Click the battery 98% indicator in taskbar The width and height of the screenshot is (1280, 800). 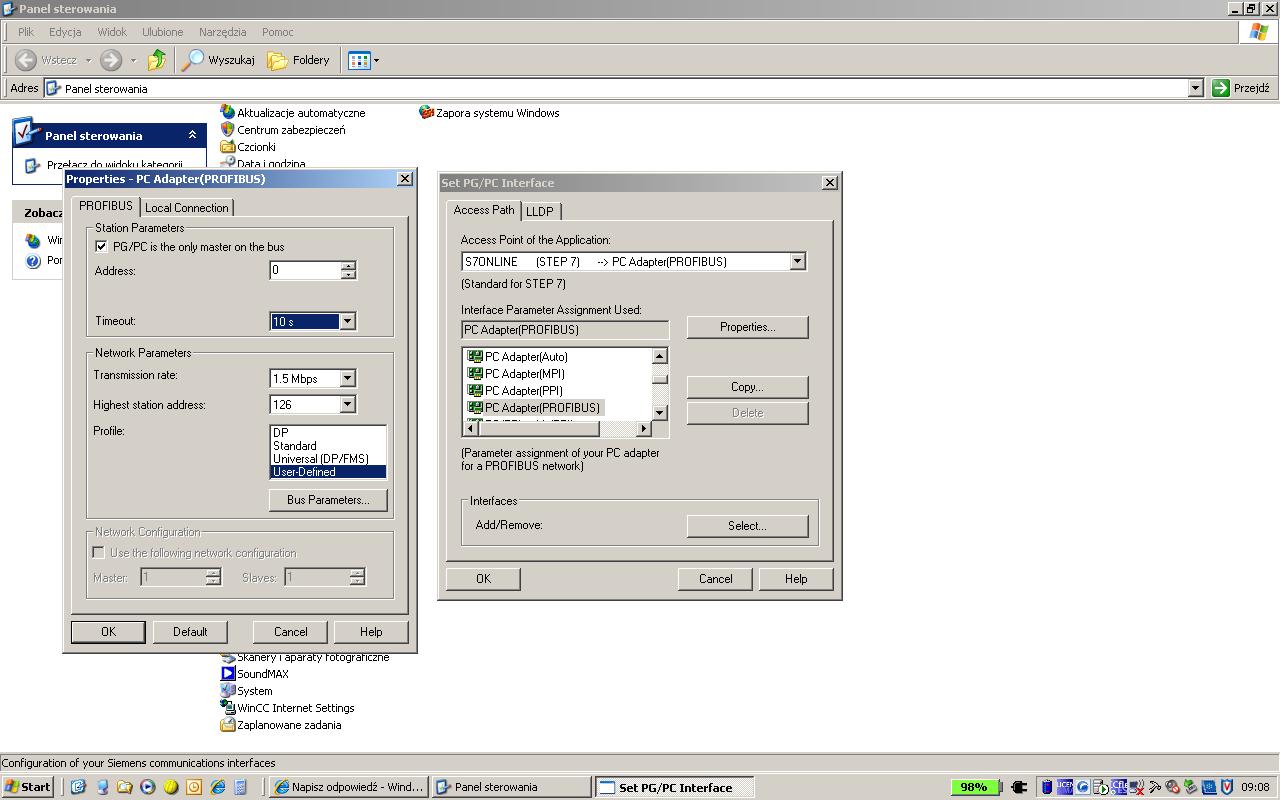pyautogui.click(x=974, y=787)
